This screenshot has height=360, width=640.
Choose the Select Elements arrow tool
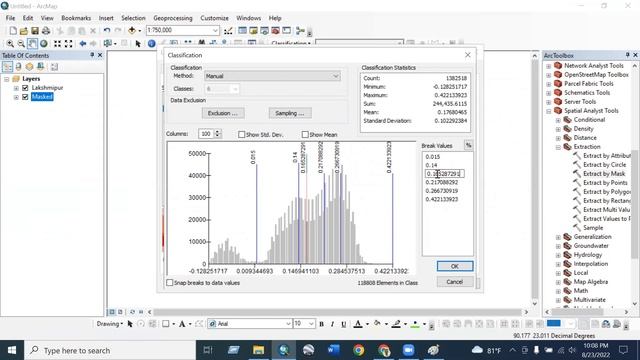pyautogui.click(x=138, y=43)
